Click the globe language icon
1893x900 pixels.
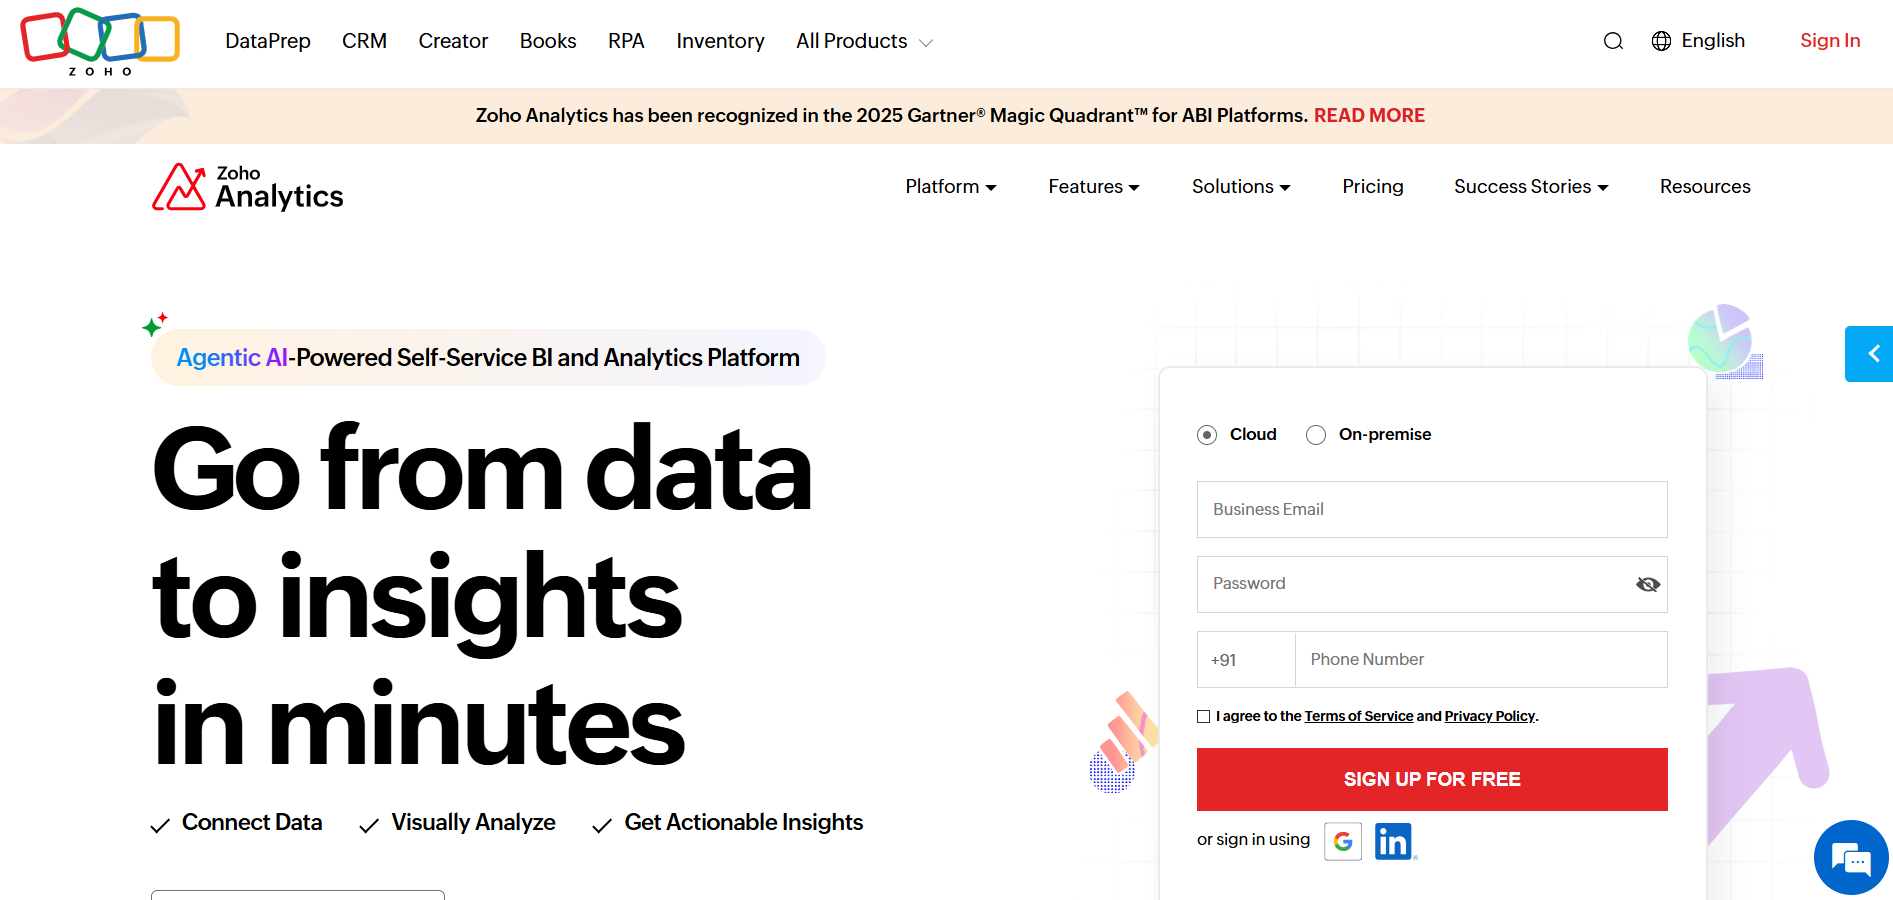tap(1661, 41)
